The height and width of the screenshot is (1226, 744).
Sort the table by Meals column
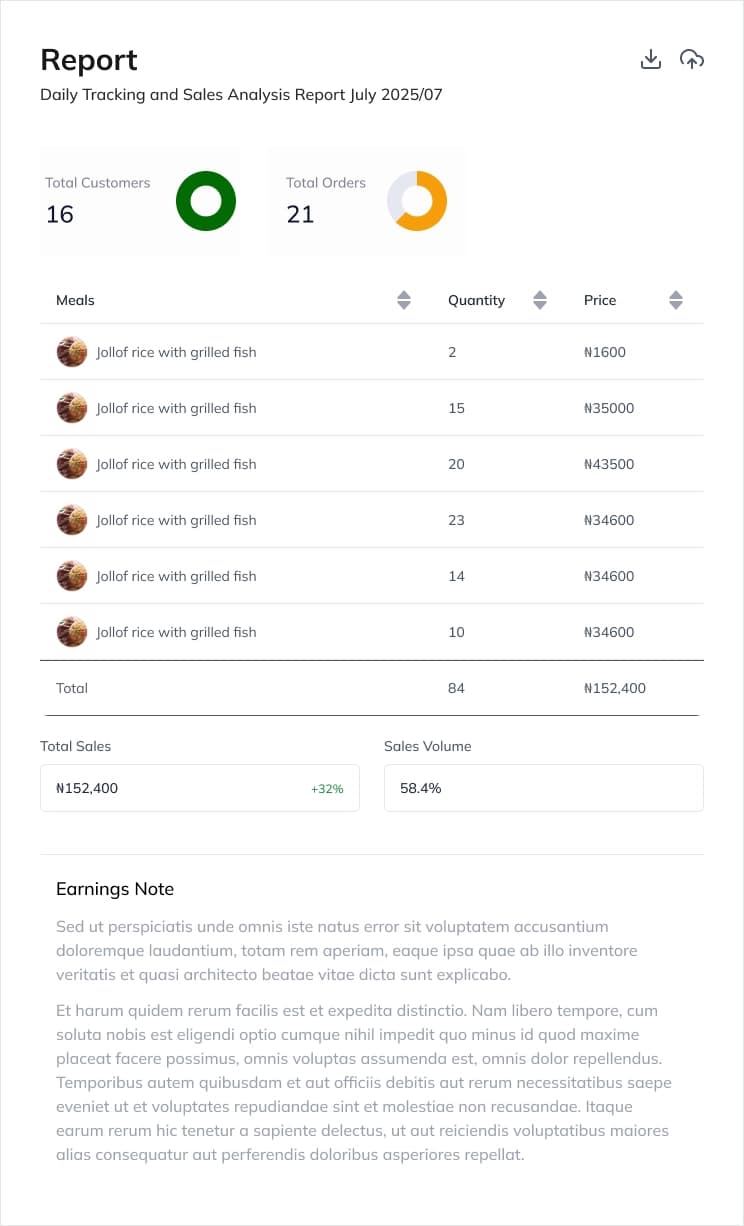coord(404,300)
